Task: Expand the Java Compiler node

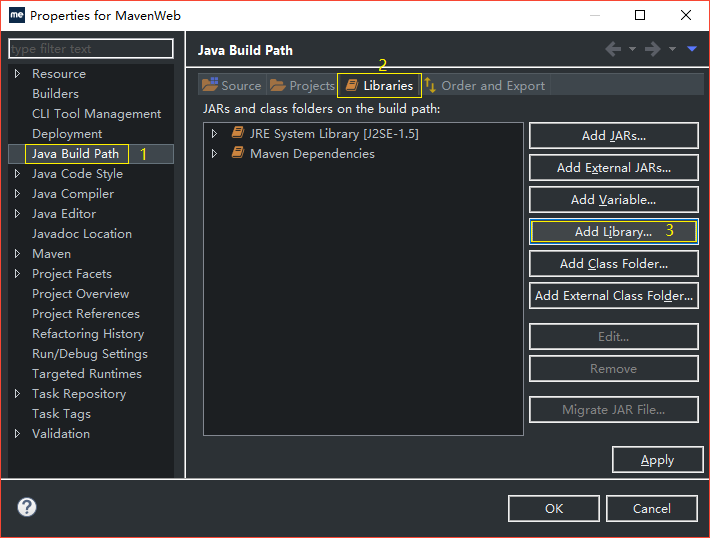Action: point(17,193)
